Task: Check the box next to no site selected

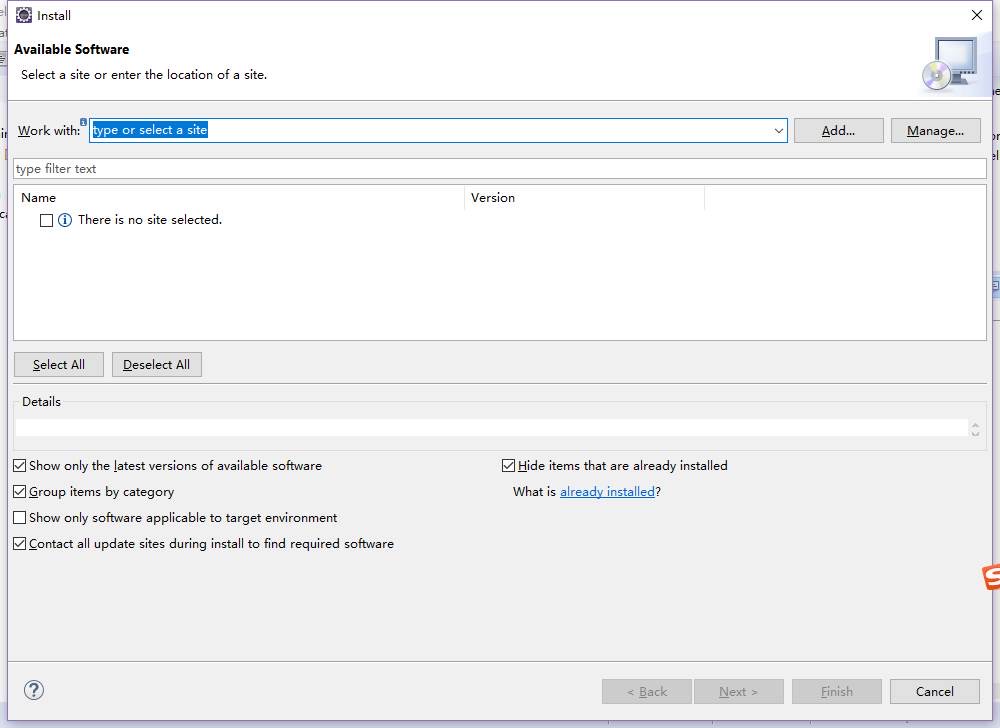Action: 46,220
